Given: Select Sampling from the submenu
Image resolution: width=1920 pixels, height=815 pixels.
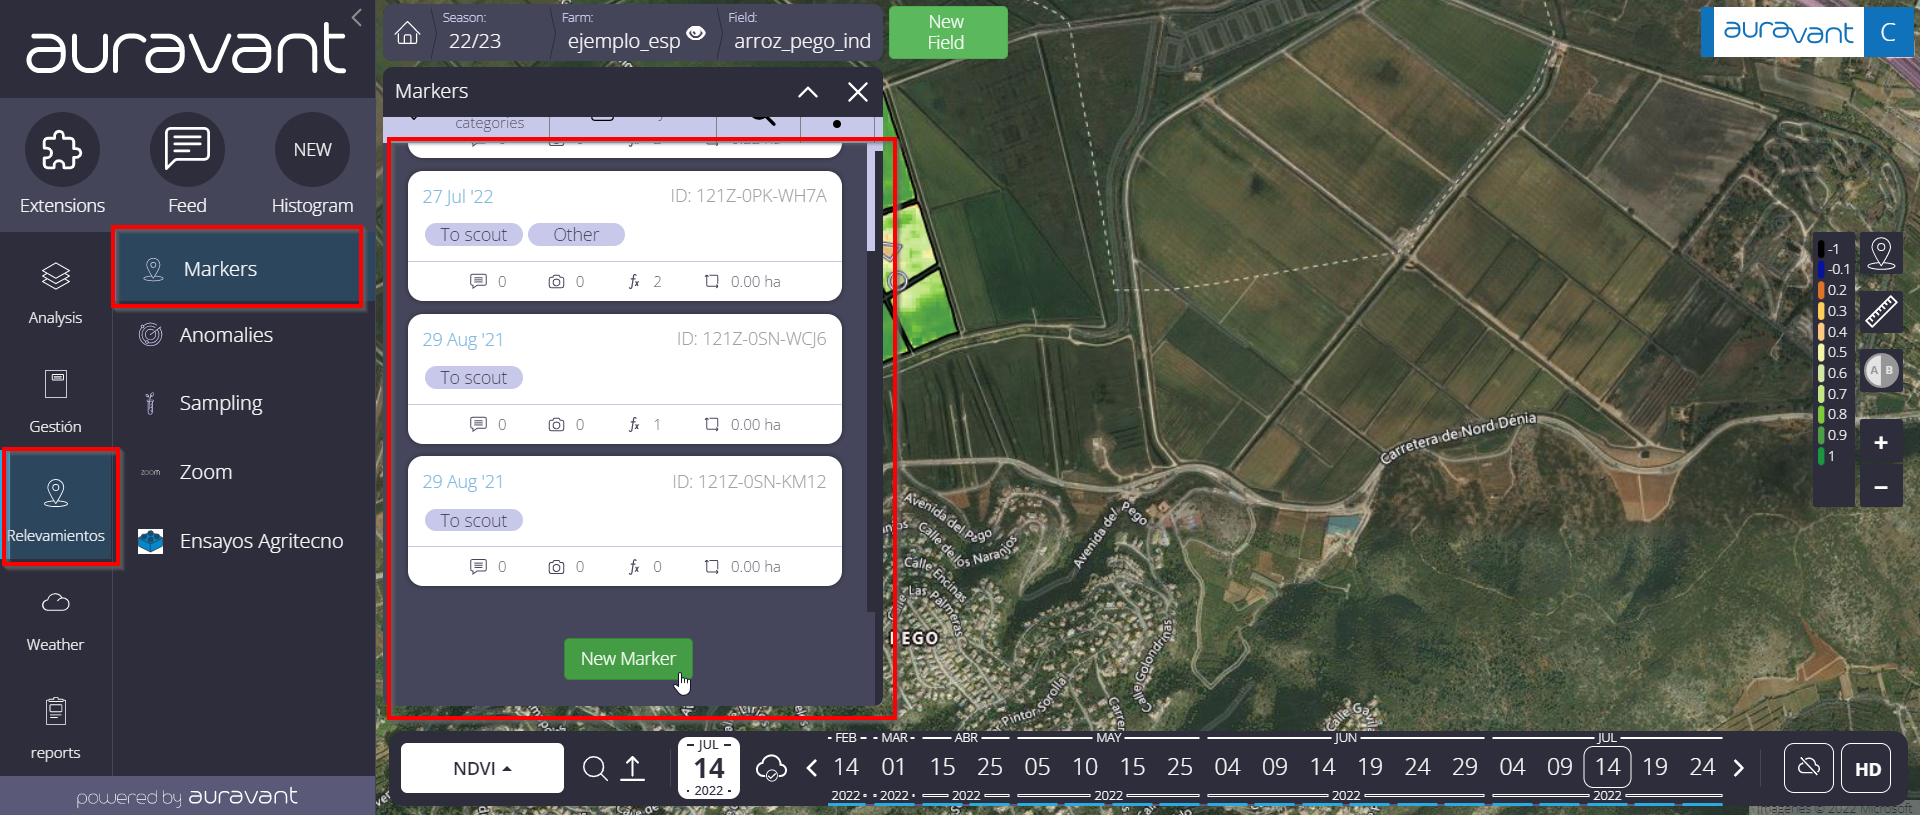Looking at the screenshot, I should coord(221,403).
